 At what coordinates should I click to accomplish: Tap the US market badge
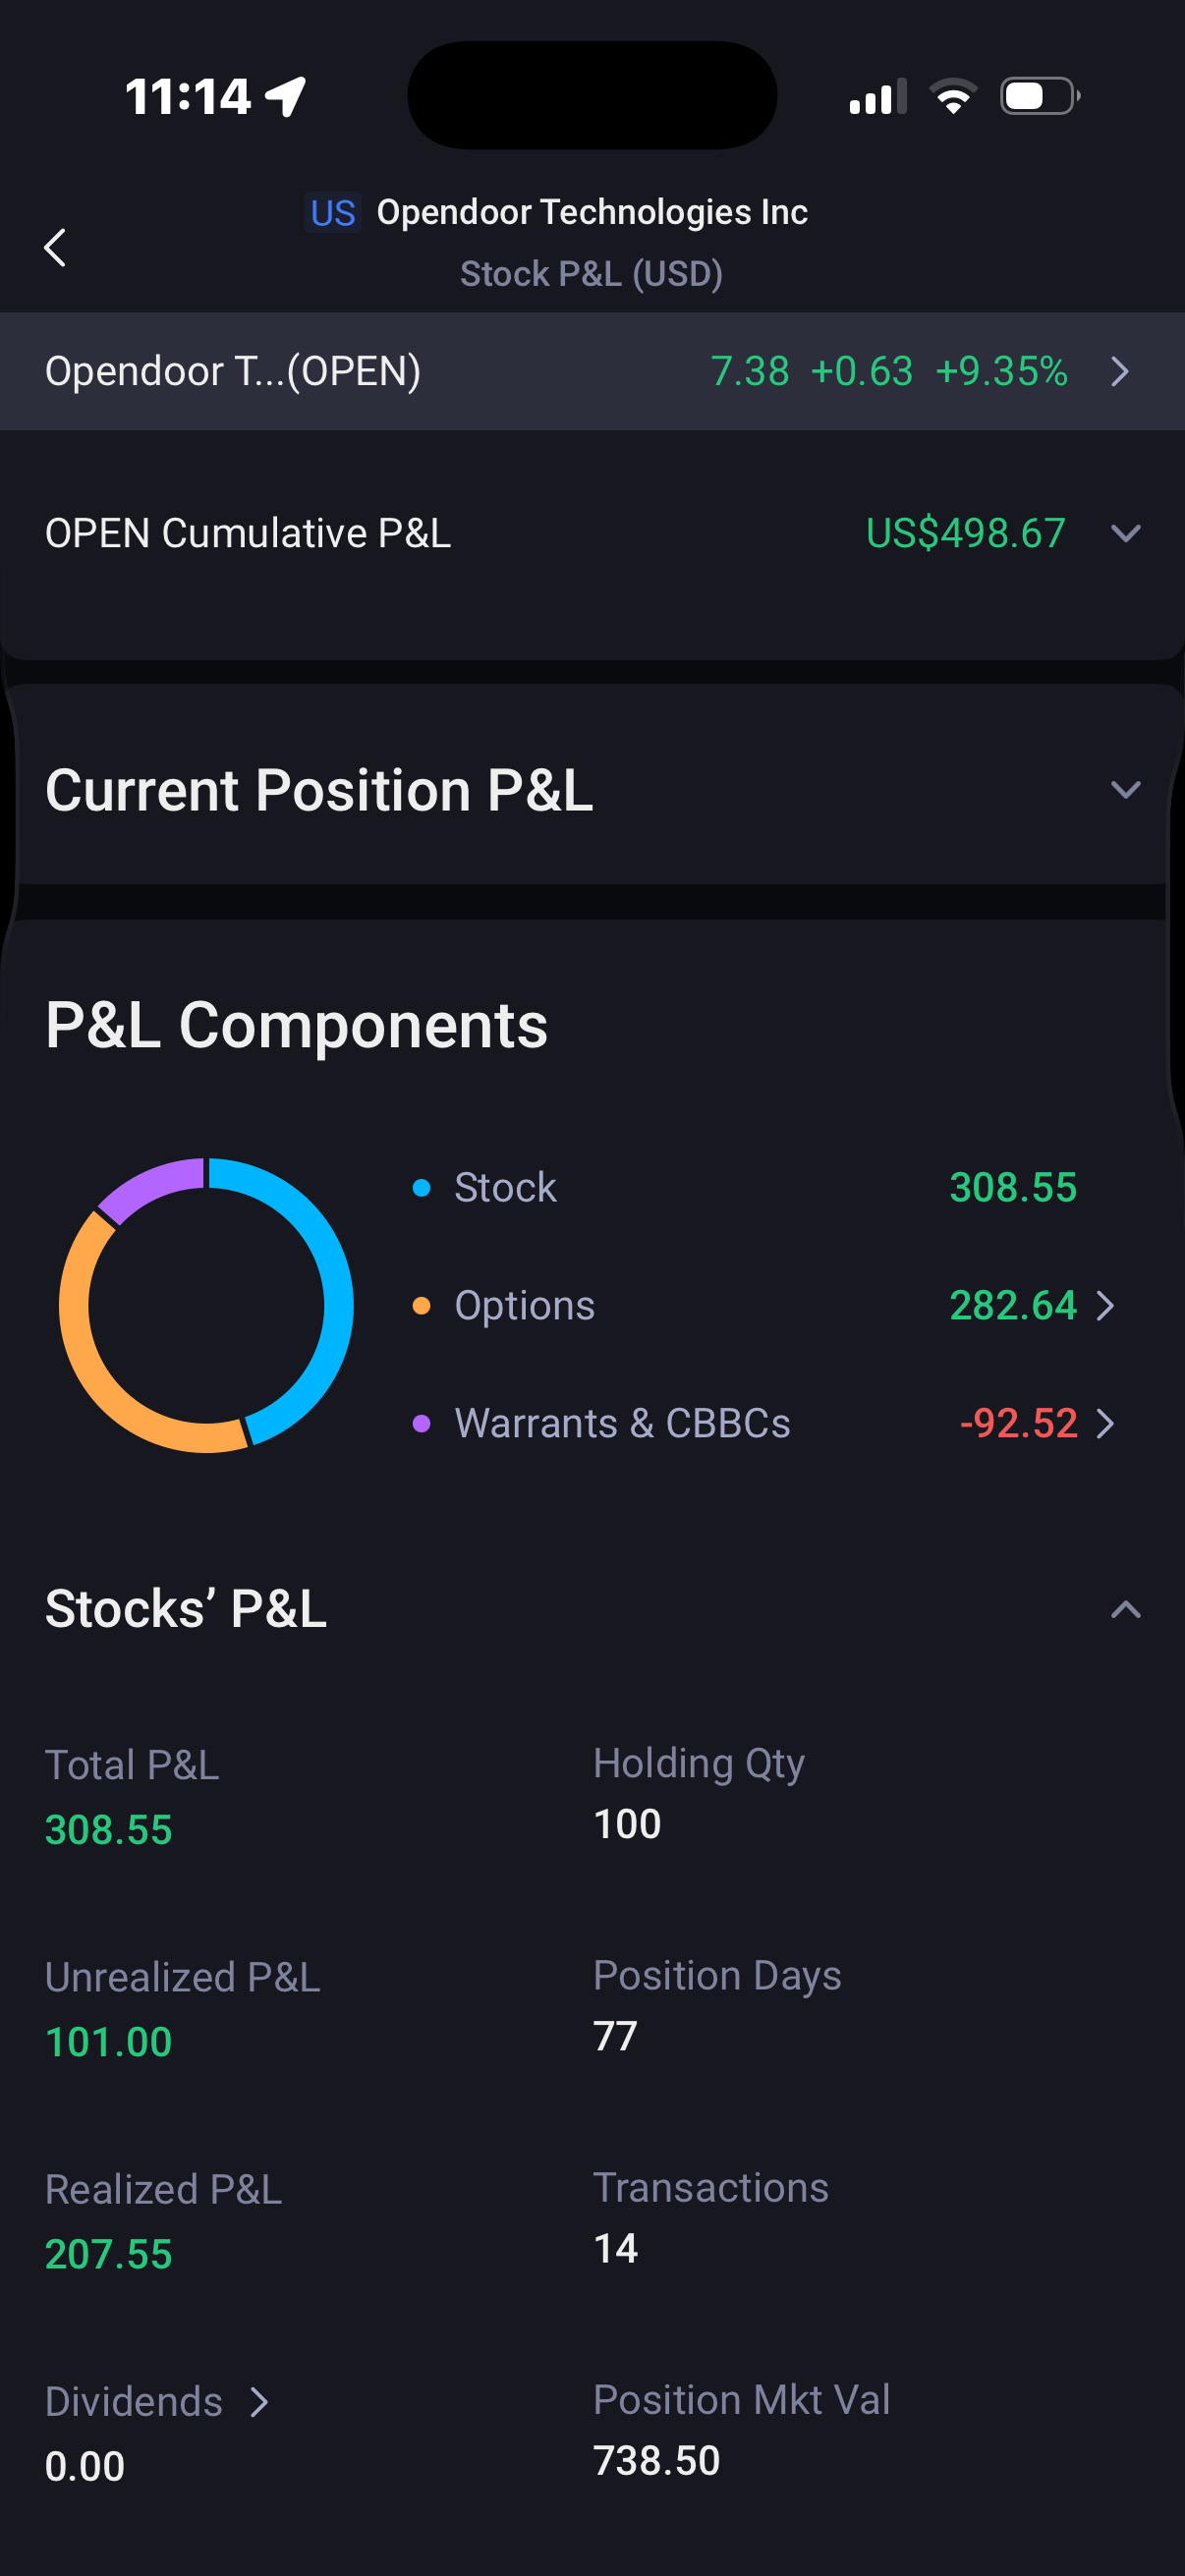pyautogui.click(x=333, y=213)
